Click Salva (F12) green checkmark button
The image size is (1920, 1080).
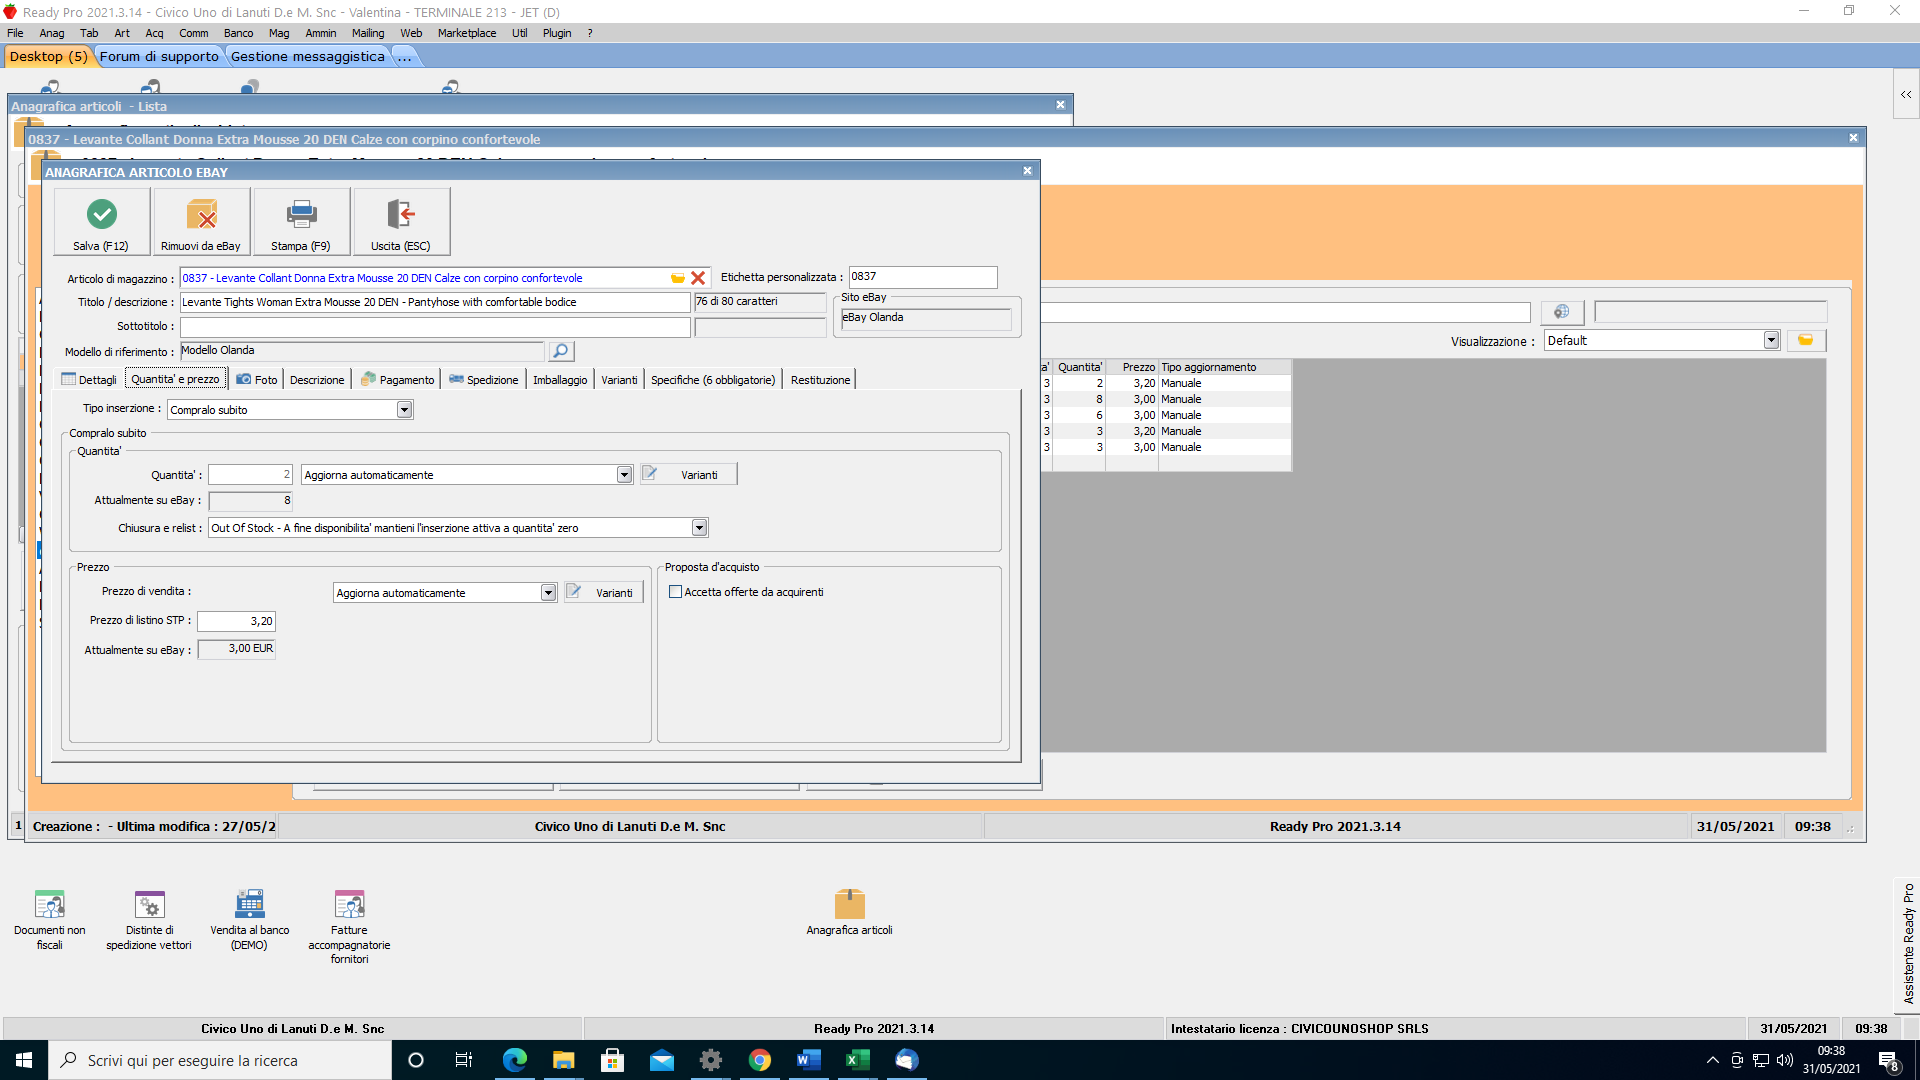[102, 221]
